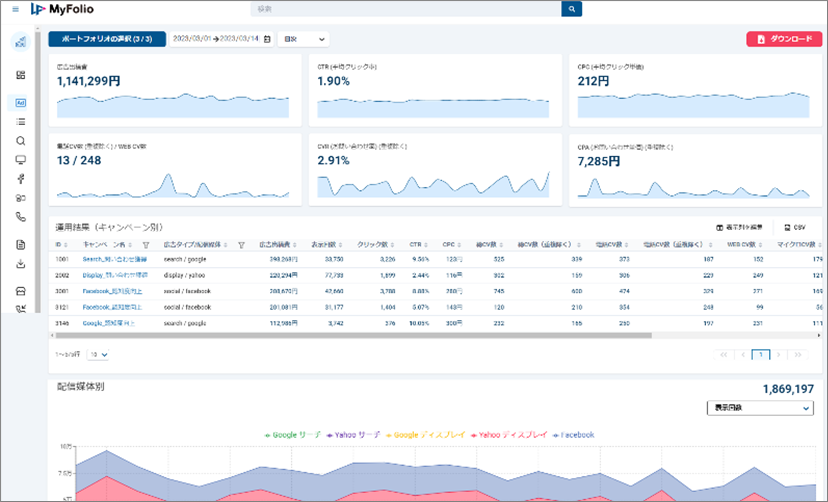Open the sidebar icon just above the phone
The height and width of the screenshot is (502, 828).
point(21,198)
